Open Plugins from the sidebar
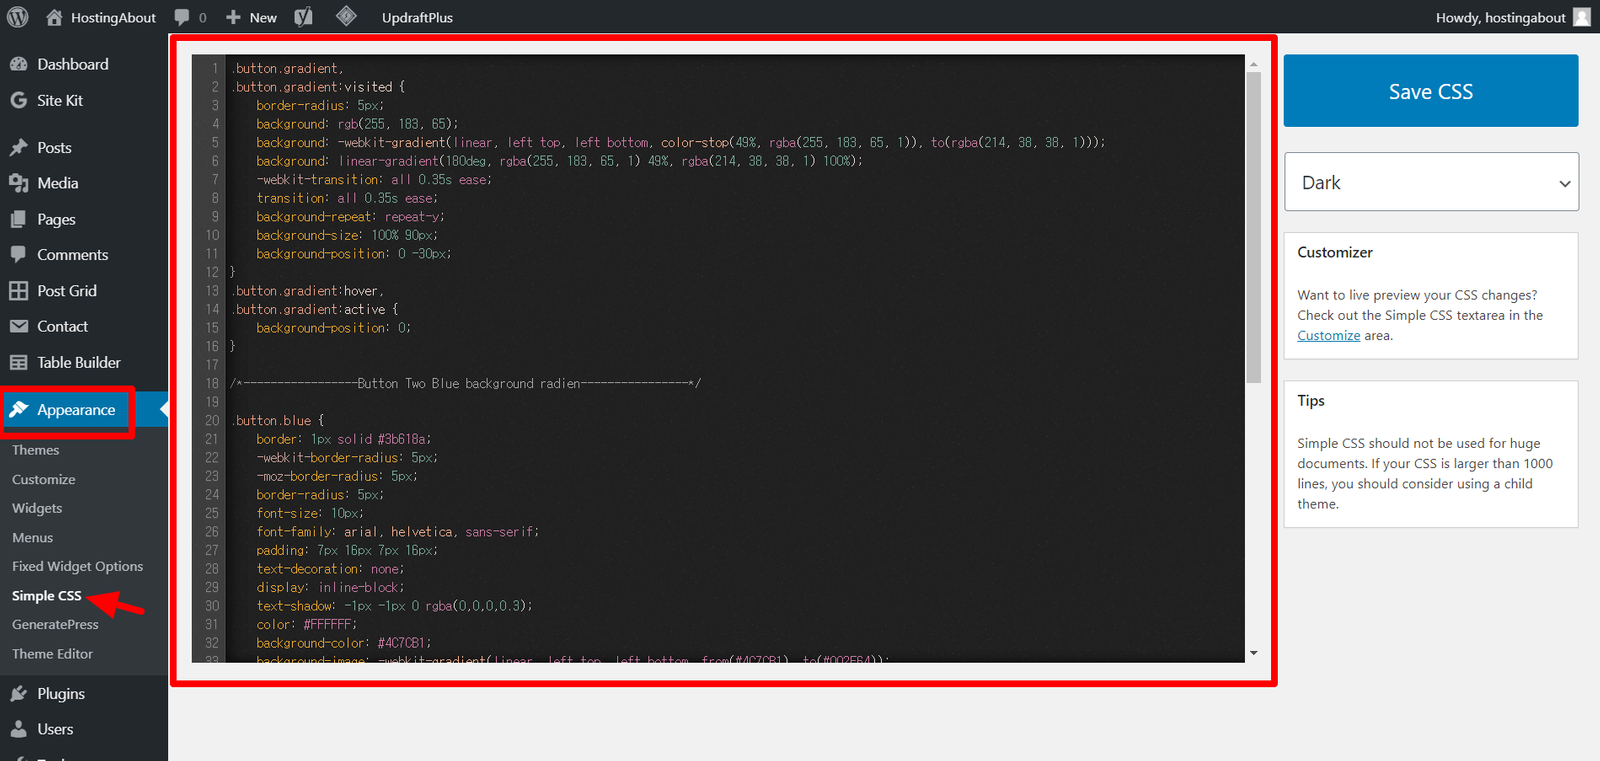1600x761 pixels. (x=60, y=693)
